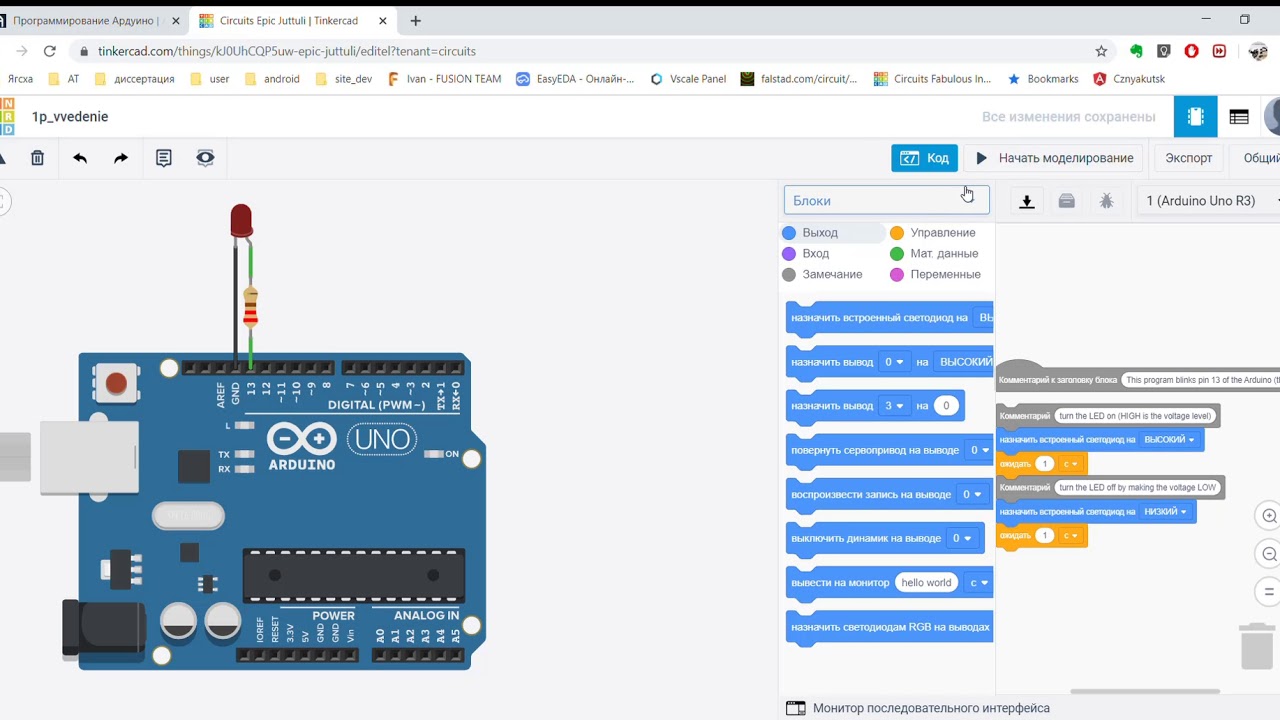Click the hello world text field
1280x720 pixels.
(926, 583)
